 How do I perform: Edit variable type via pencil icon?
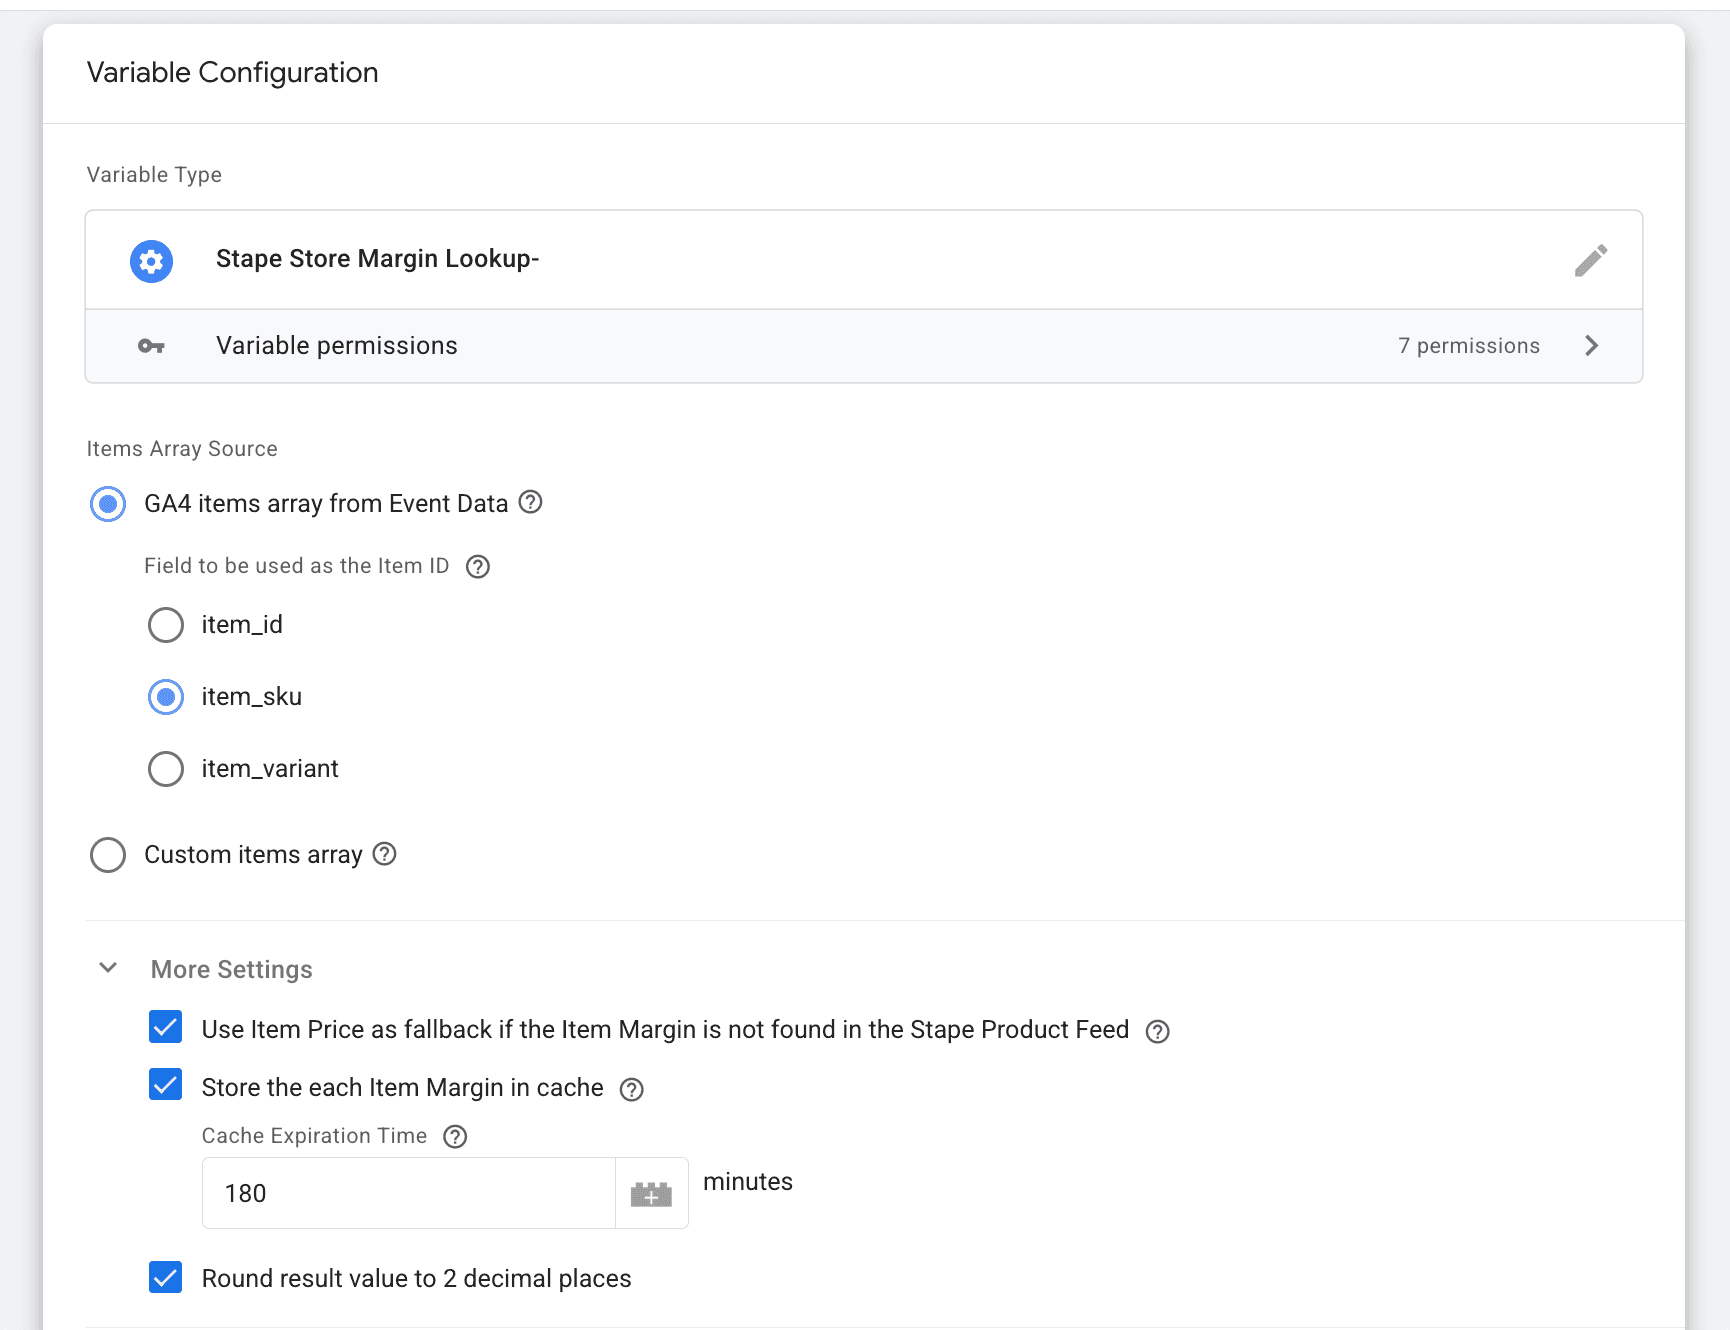coord(1591,260)
